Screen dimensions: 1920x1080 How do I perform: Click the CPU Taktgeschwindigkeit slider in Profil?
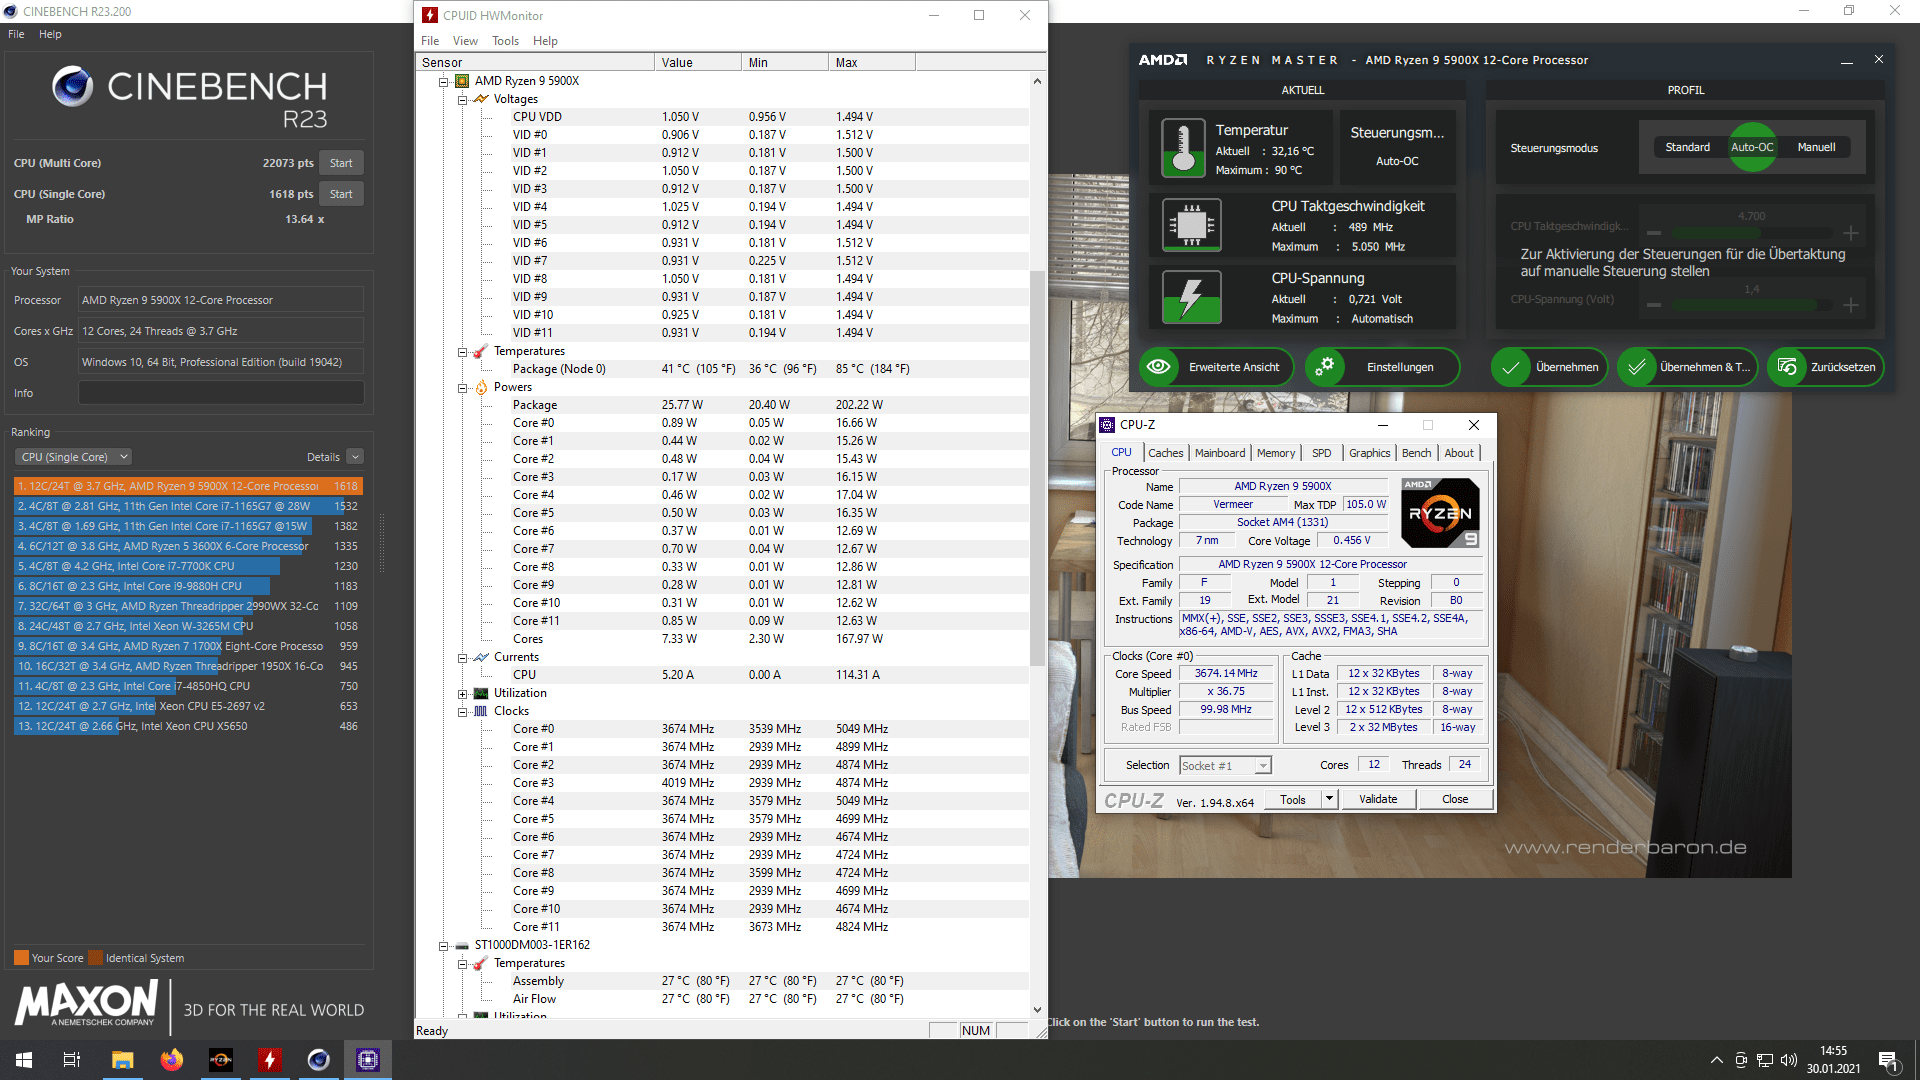pyautogui.click(x=1750, y=233)
